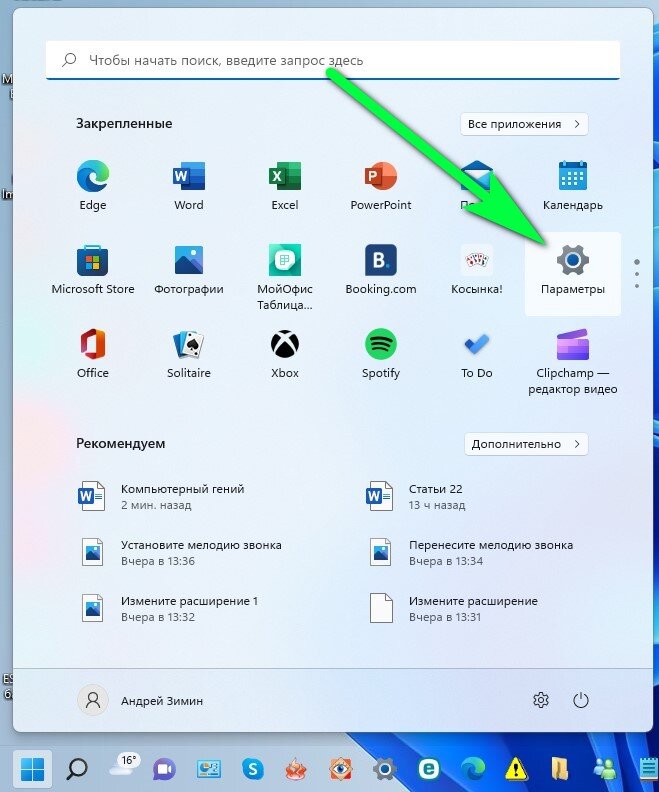Click the yellow warning triangle taskbar icon
The height and width of the screenshot is (792, 659).
tap(516, 769)
